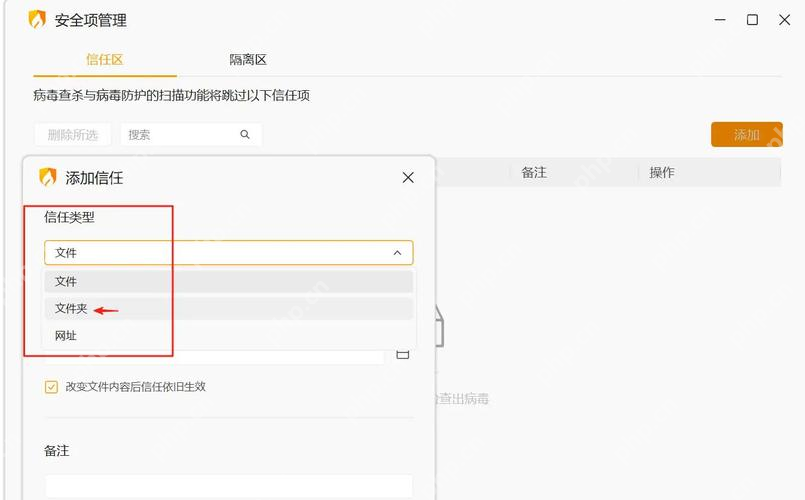
Task: Select 网址 from the dropdown list
Action: coord(228,336)
